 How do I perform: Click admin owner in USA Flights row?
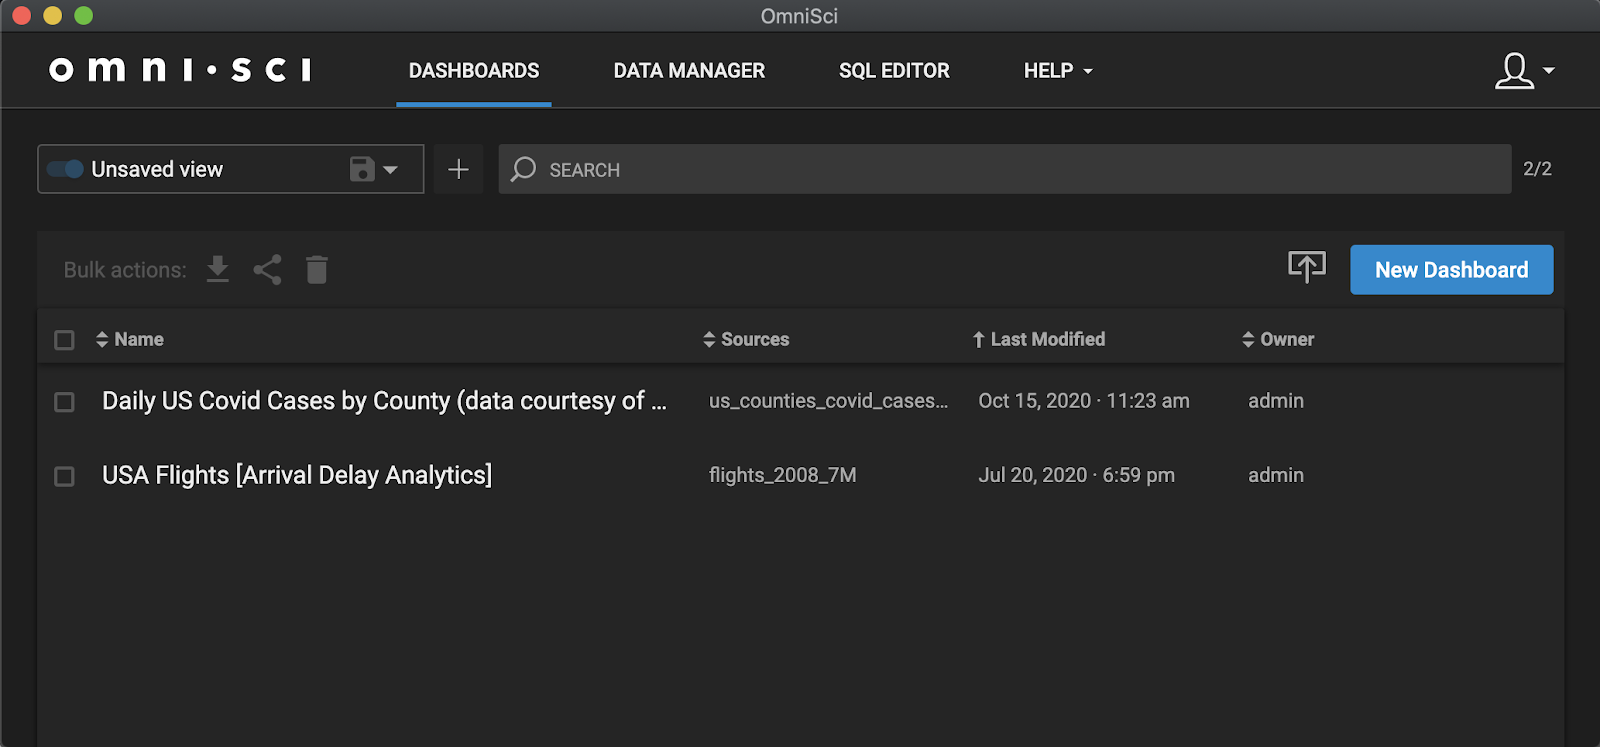(1276, 475)
